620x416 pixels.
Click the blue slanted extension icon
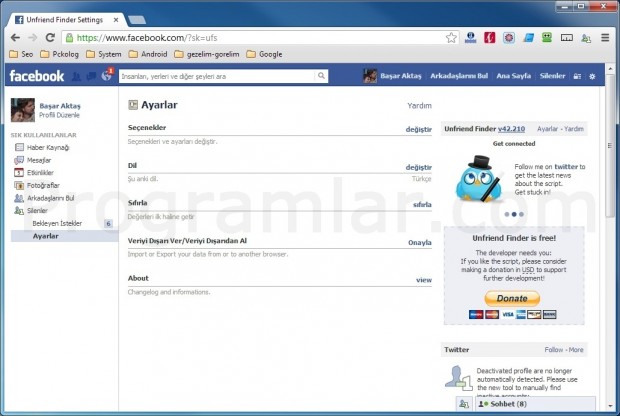click(528, 38)
